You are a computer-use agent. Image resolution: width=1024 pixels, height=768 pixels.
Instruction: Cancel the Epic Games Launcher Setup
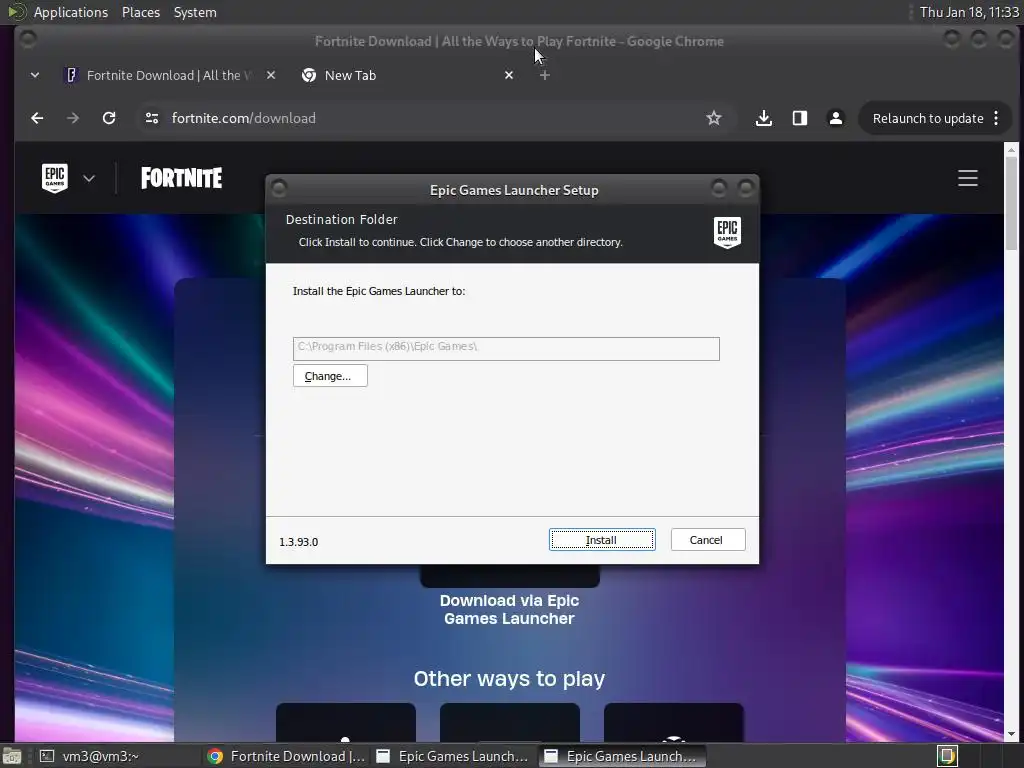(707, 539)
